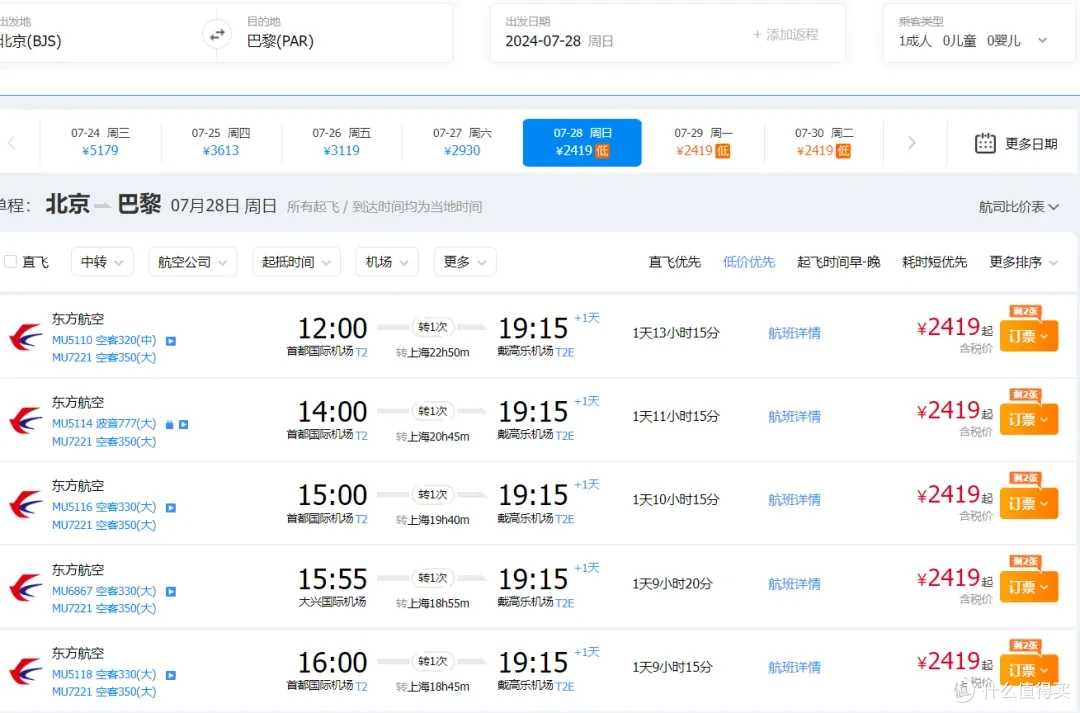Open the 更多排序 sorting dropdown
1080x713 pixels.
point(1024,262)
